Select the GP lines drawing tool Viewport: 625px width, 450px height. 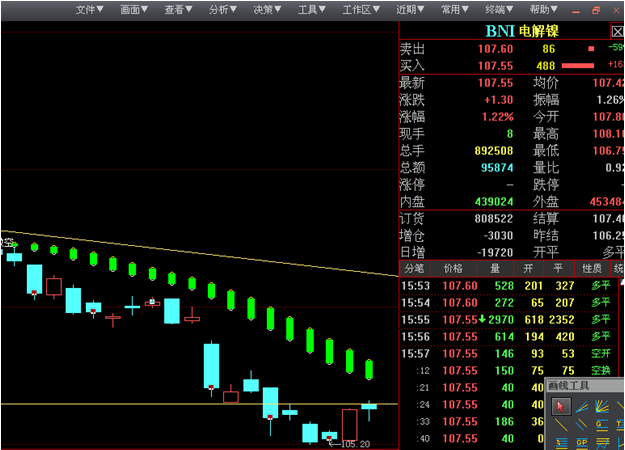coord(582,444)
